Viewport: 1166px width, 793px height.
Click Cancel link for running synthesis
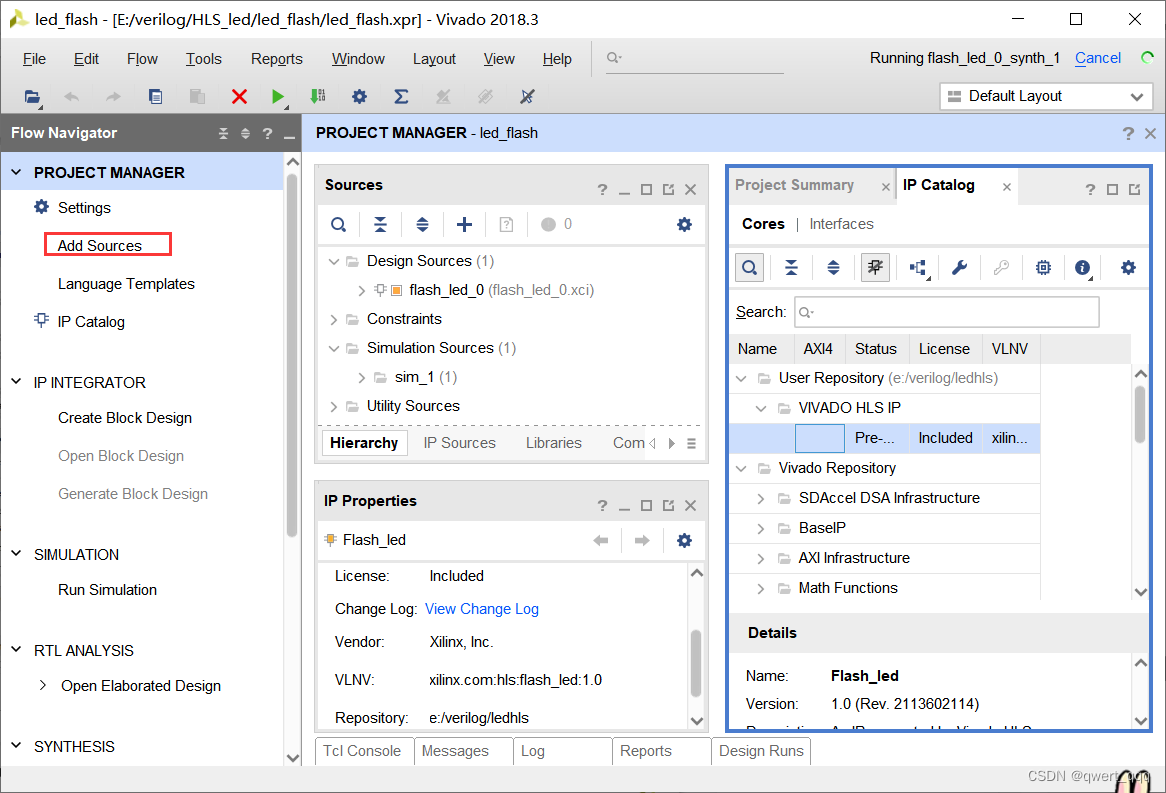(x=1098, y=58)
